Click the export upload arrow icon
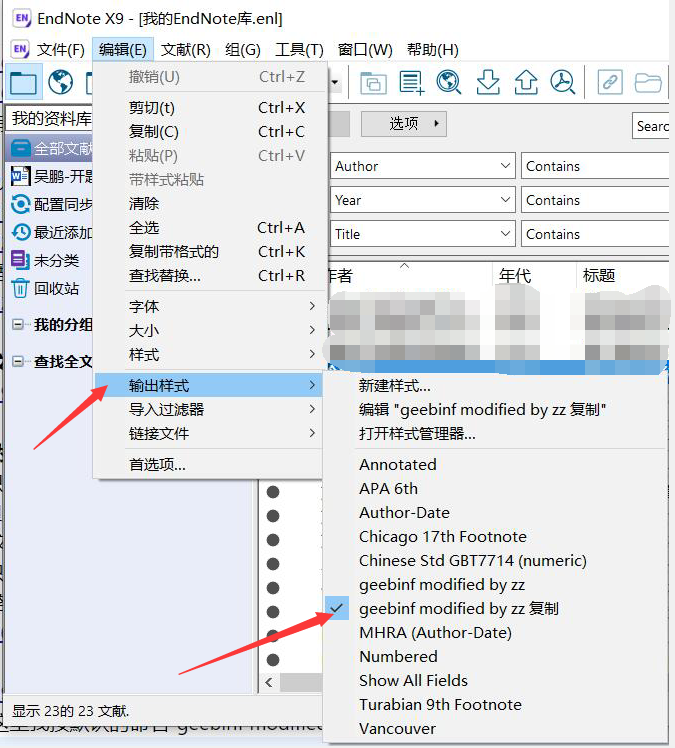 526,82
